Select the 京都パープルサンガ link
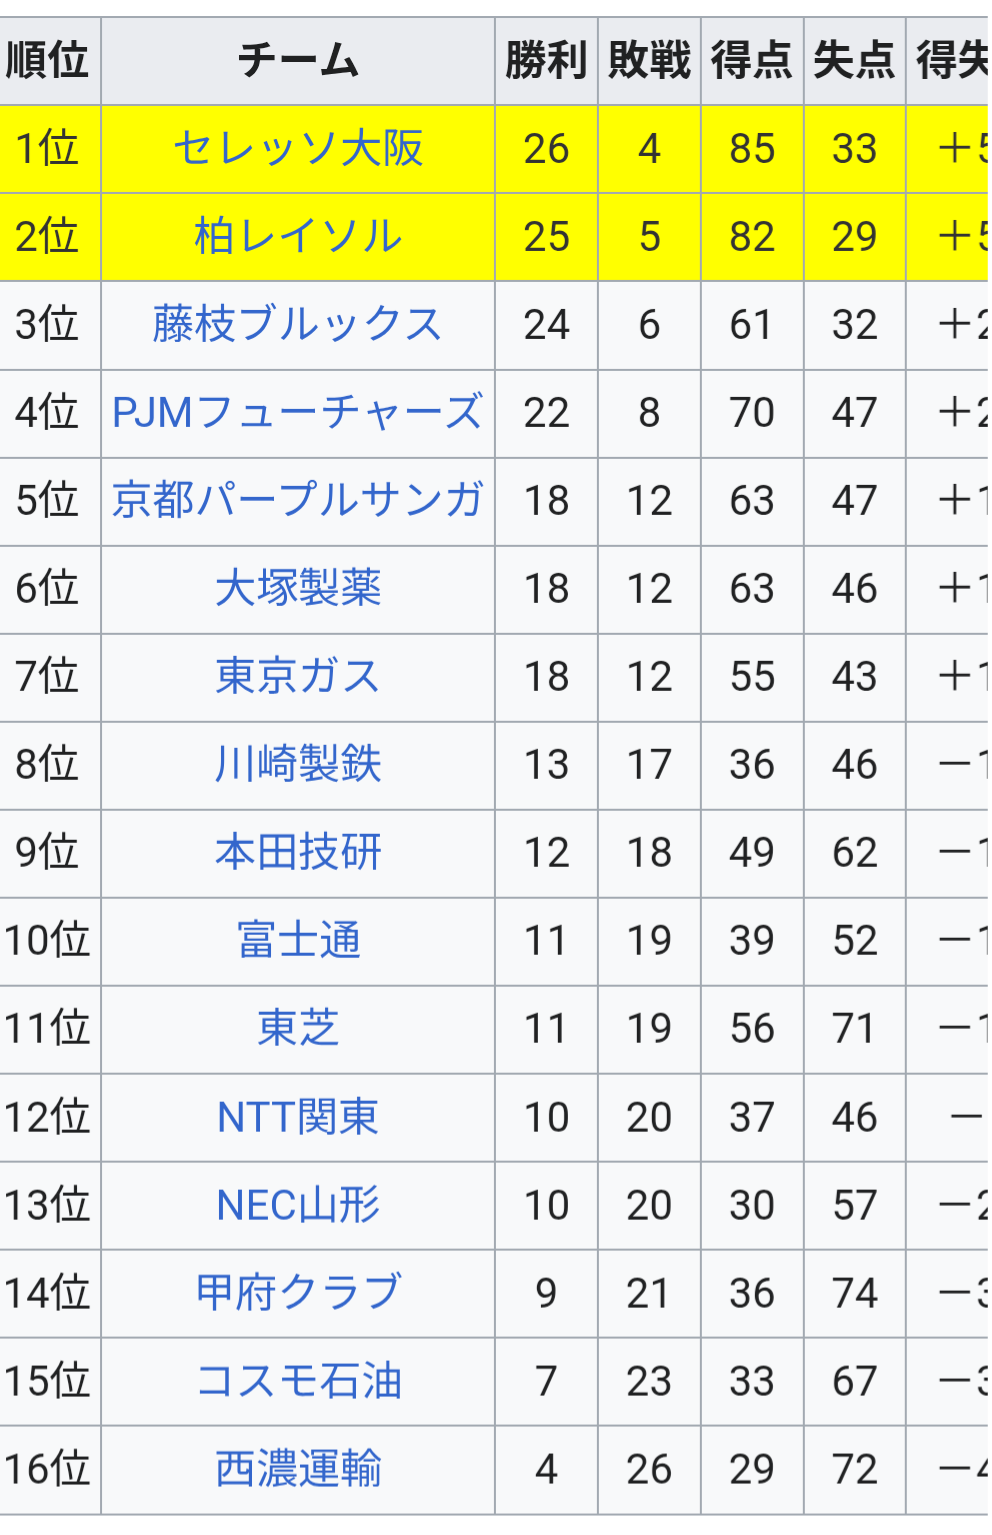 (x=297, y=501)
